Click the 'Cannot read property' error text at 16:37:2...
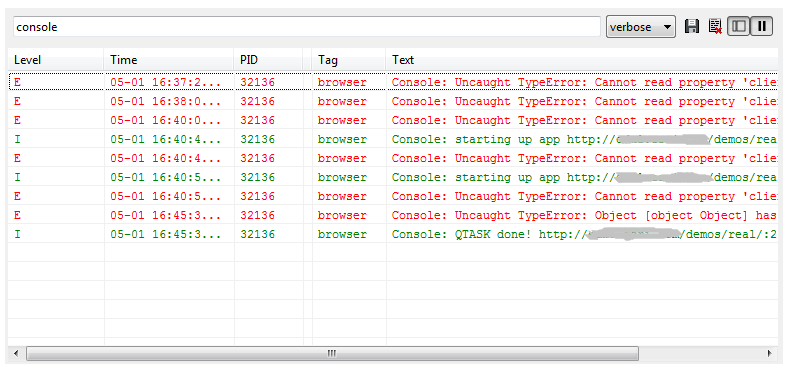This screenshot has width=790, height=369. click(x=584, y=82)
